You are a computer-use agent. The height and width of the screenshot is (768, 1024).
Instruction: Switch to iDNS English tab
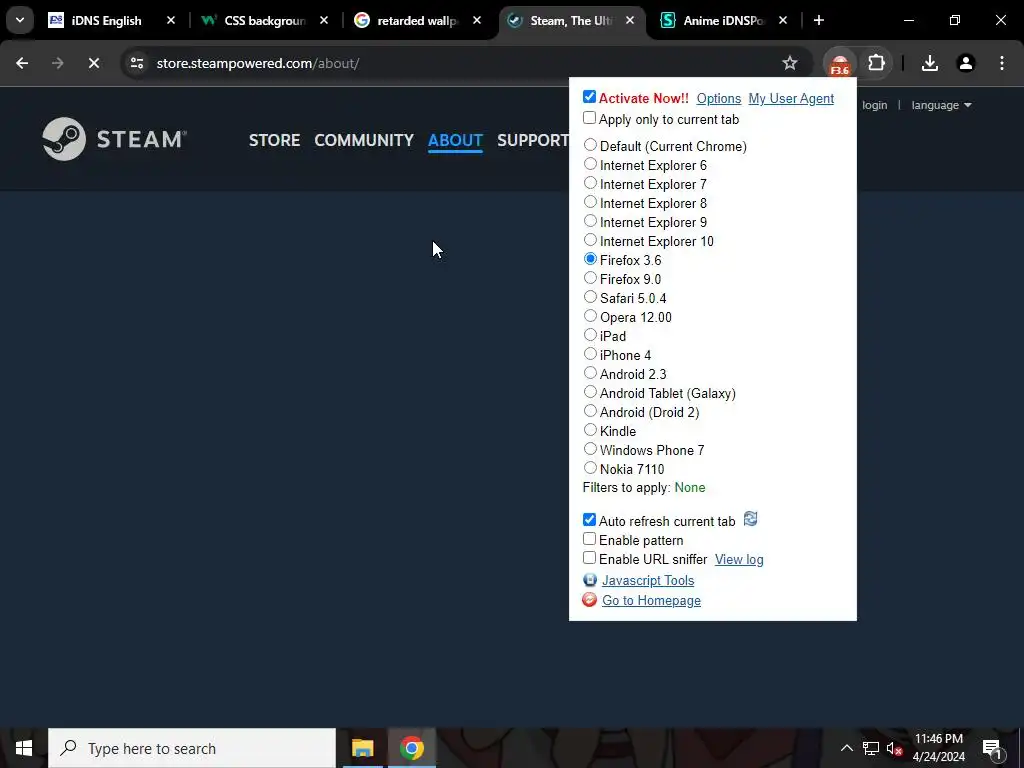pos(104,20)
